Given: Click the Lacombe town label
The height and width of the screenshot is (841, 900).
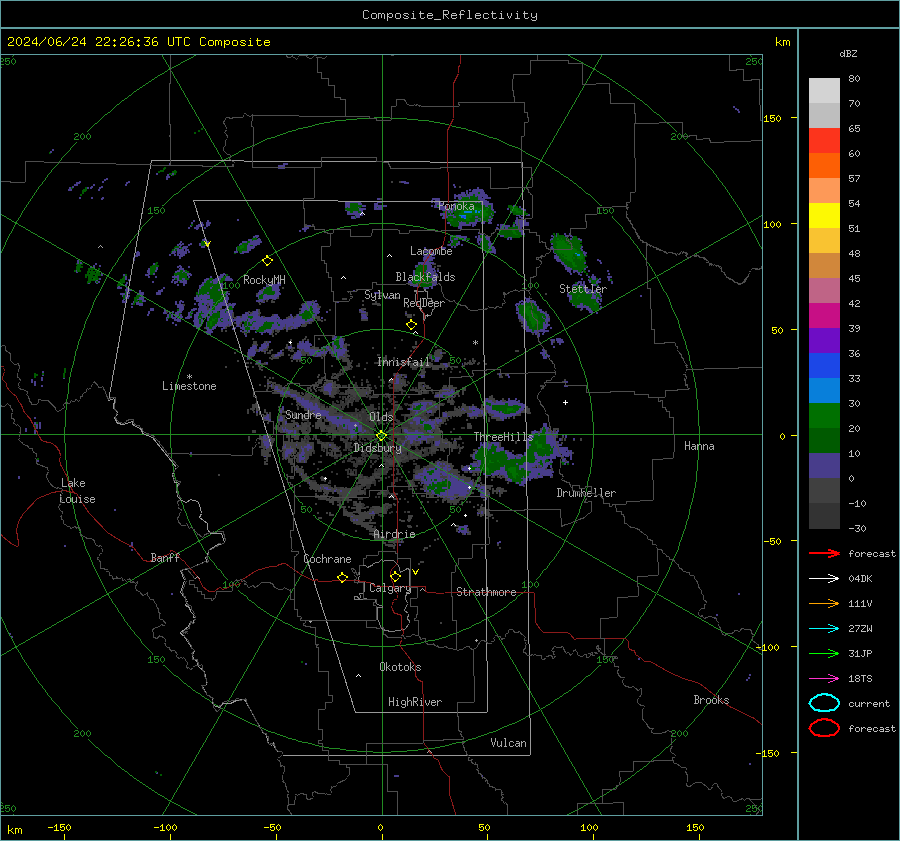Looking at the screenshot, I should (x=431, y=251).
